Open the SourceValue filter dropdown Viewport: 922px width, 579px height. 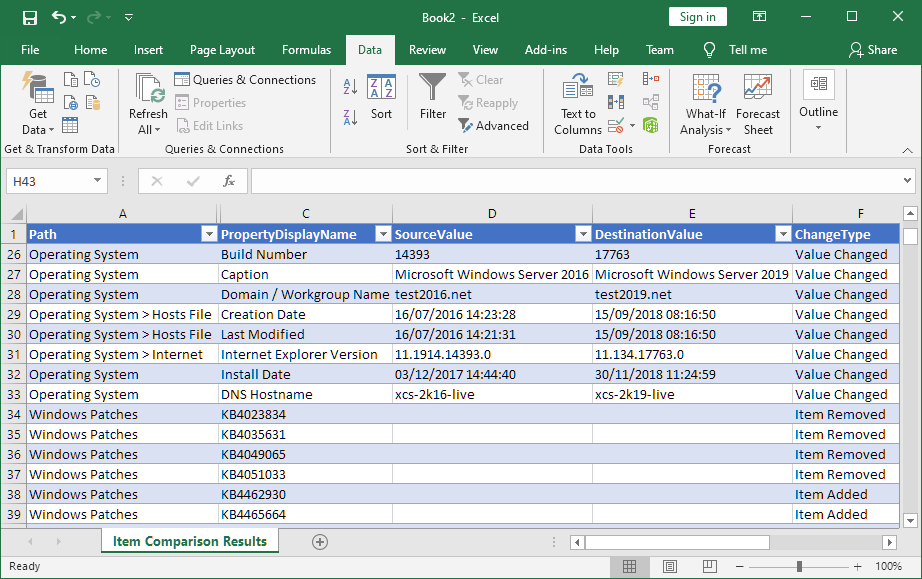583,235
